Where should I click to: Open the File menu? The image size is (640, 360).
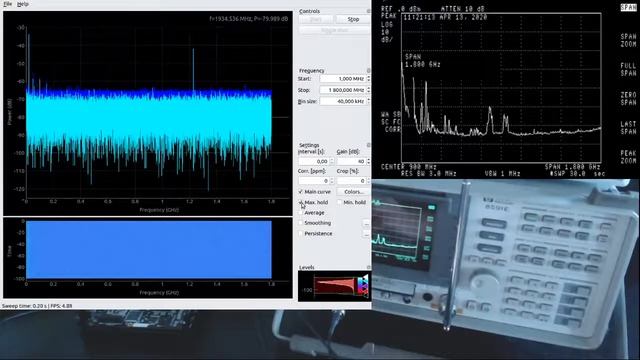[x=7, y=4]
